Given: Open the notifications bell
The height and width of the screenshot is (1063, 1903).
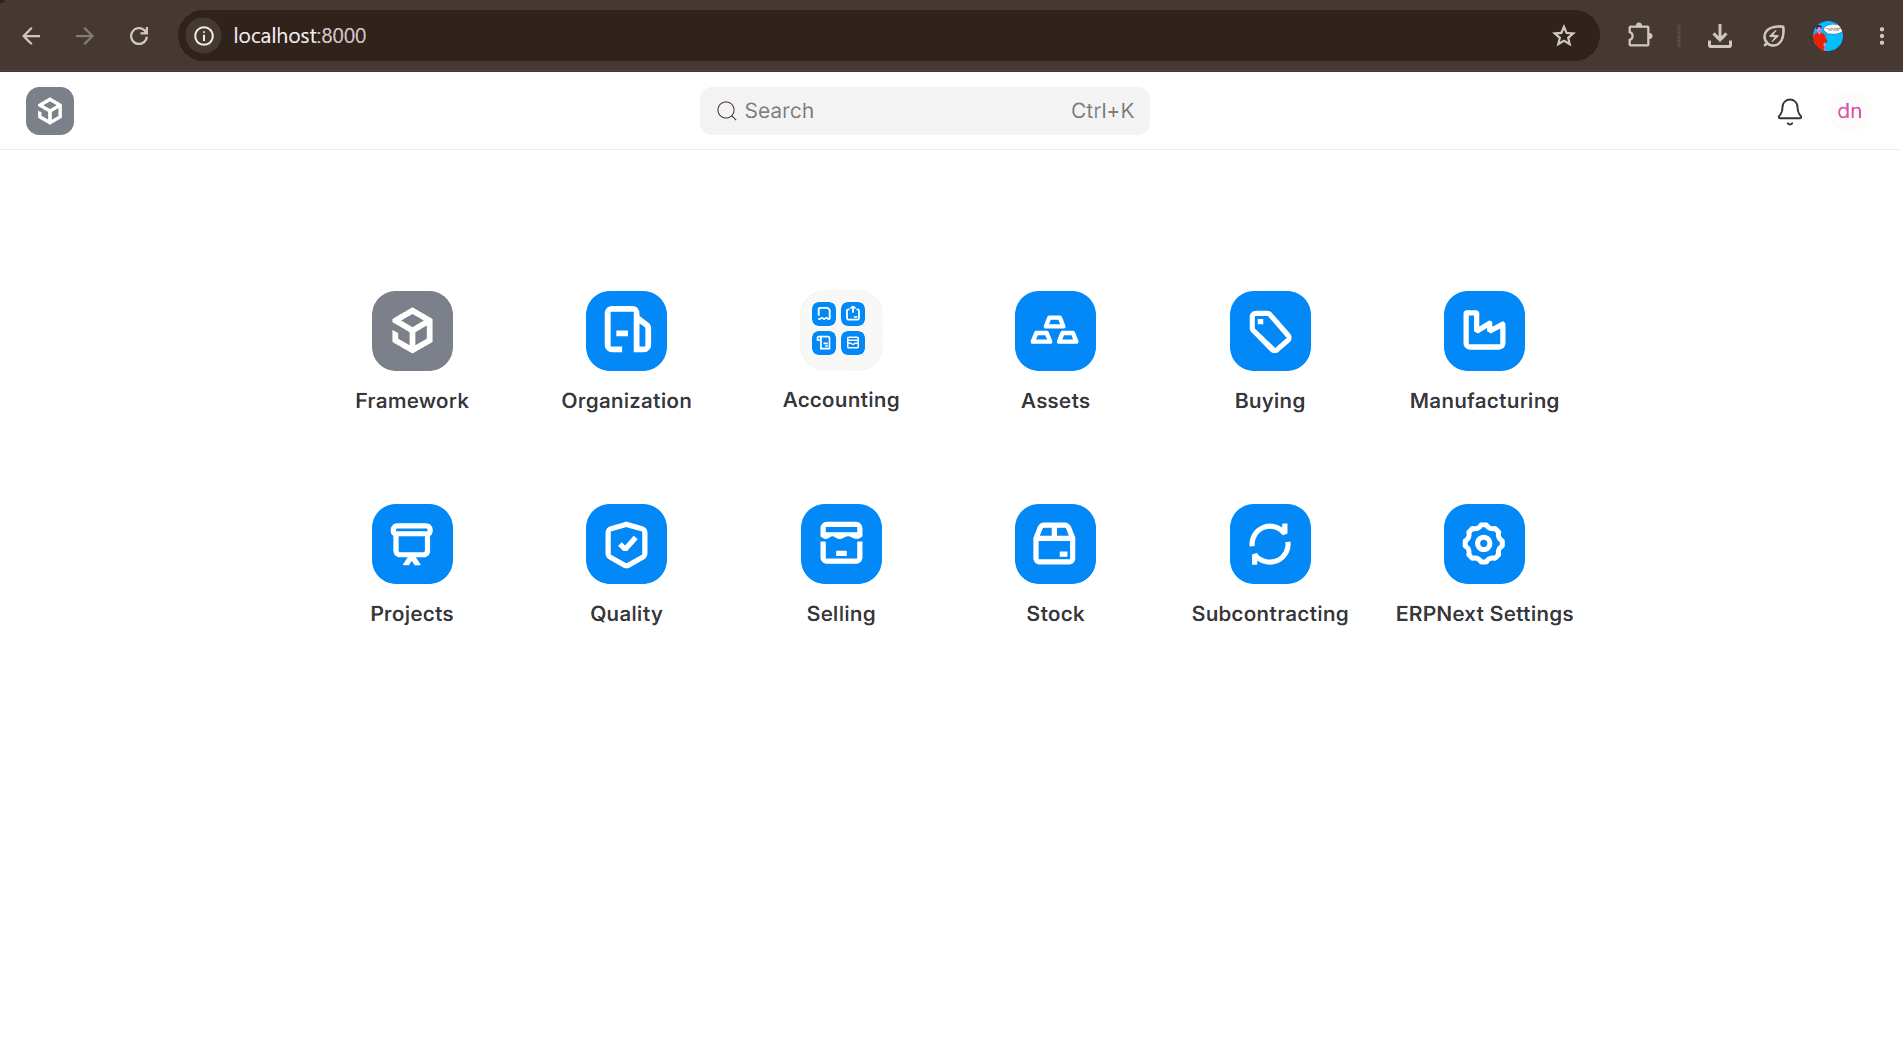Looking at the screenshot, I should (x=1790, y=111).
